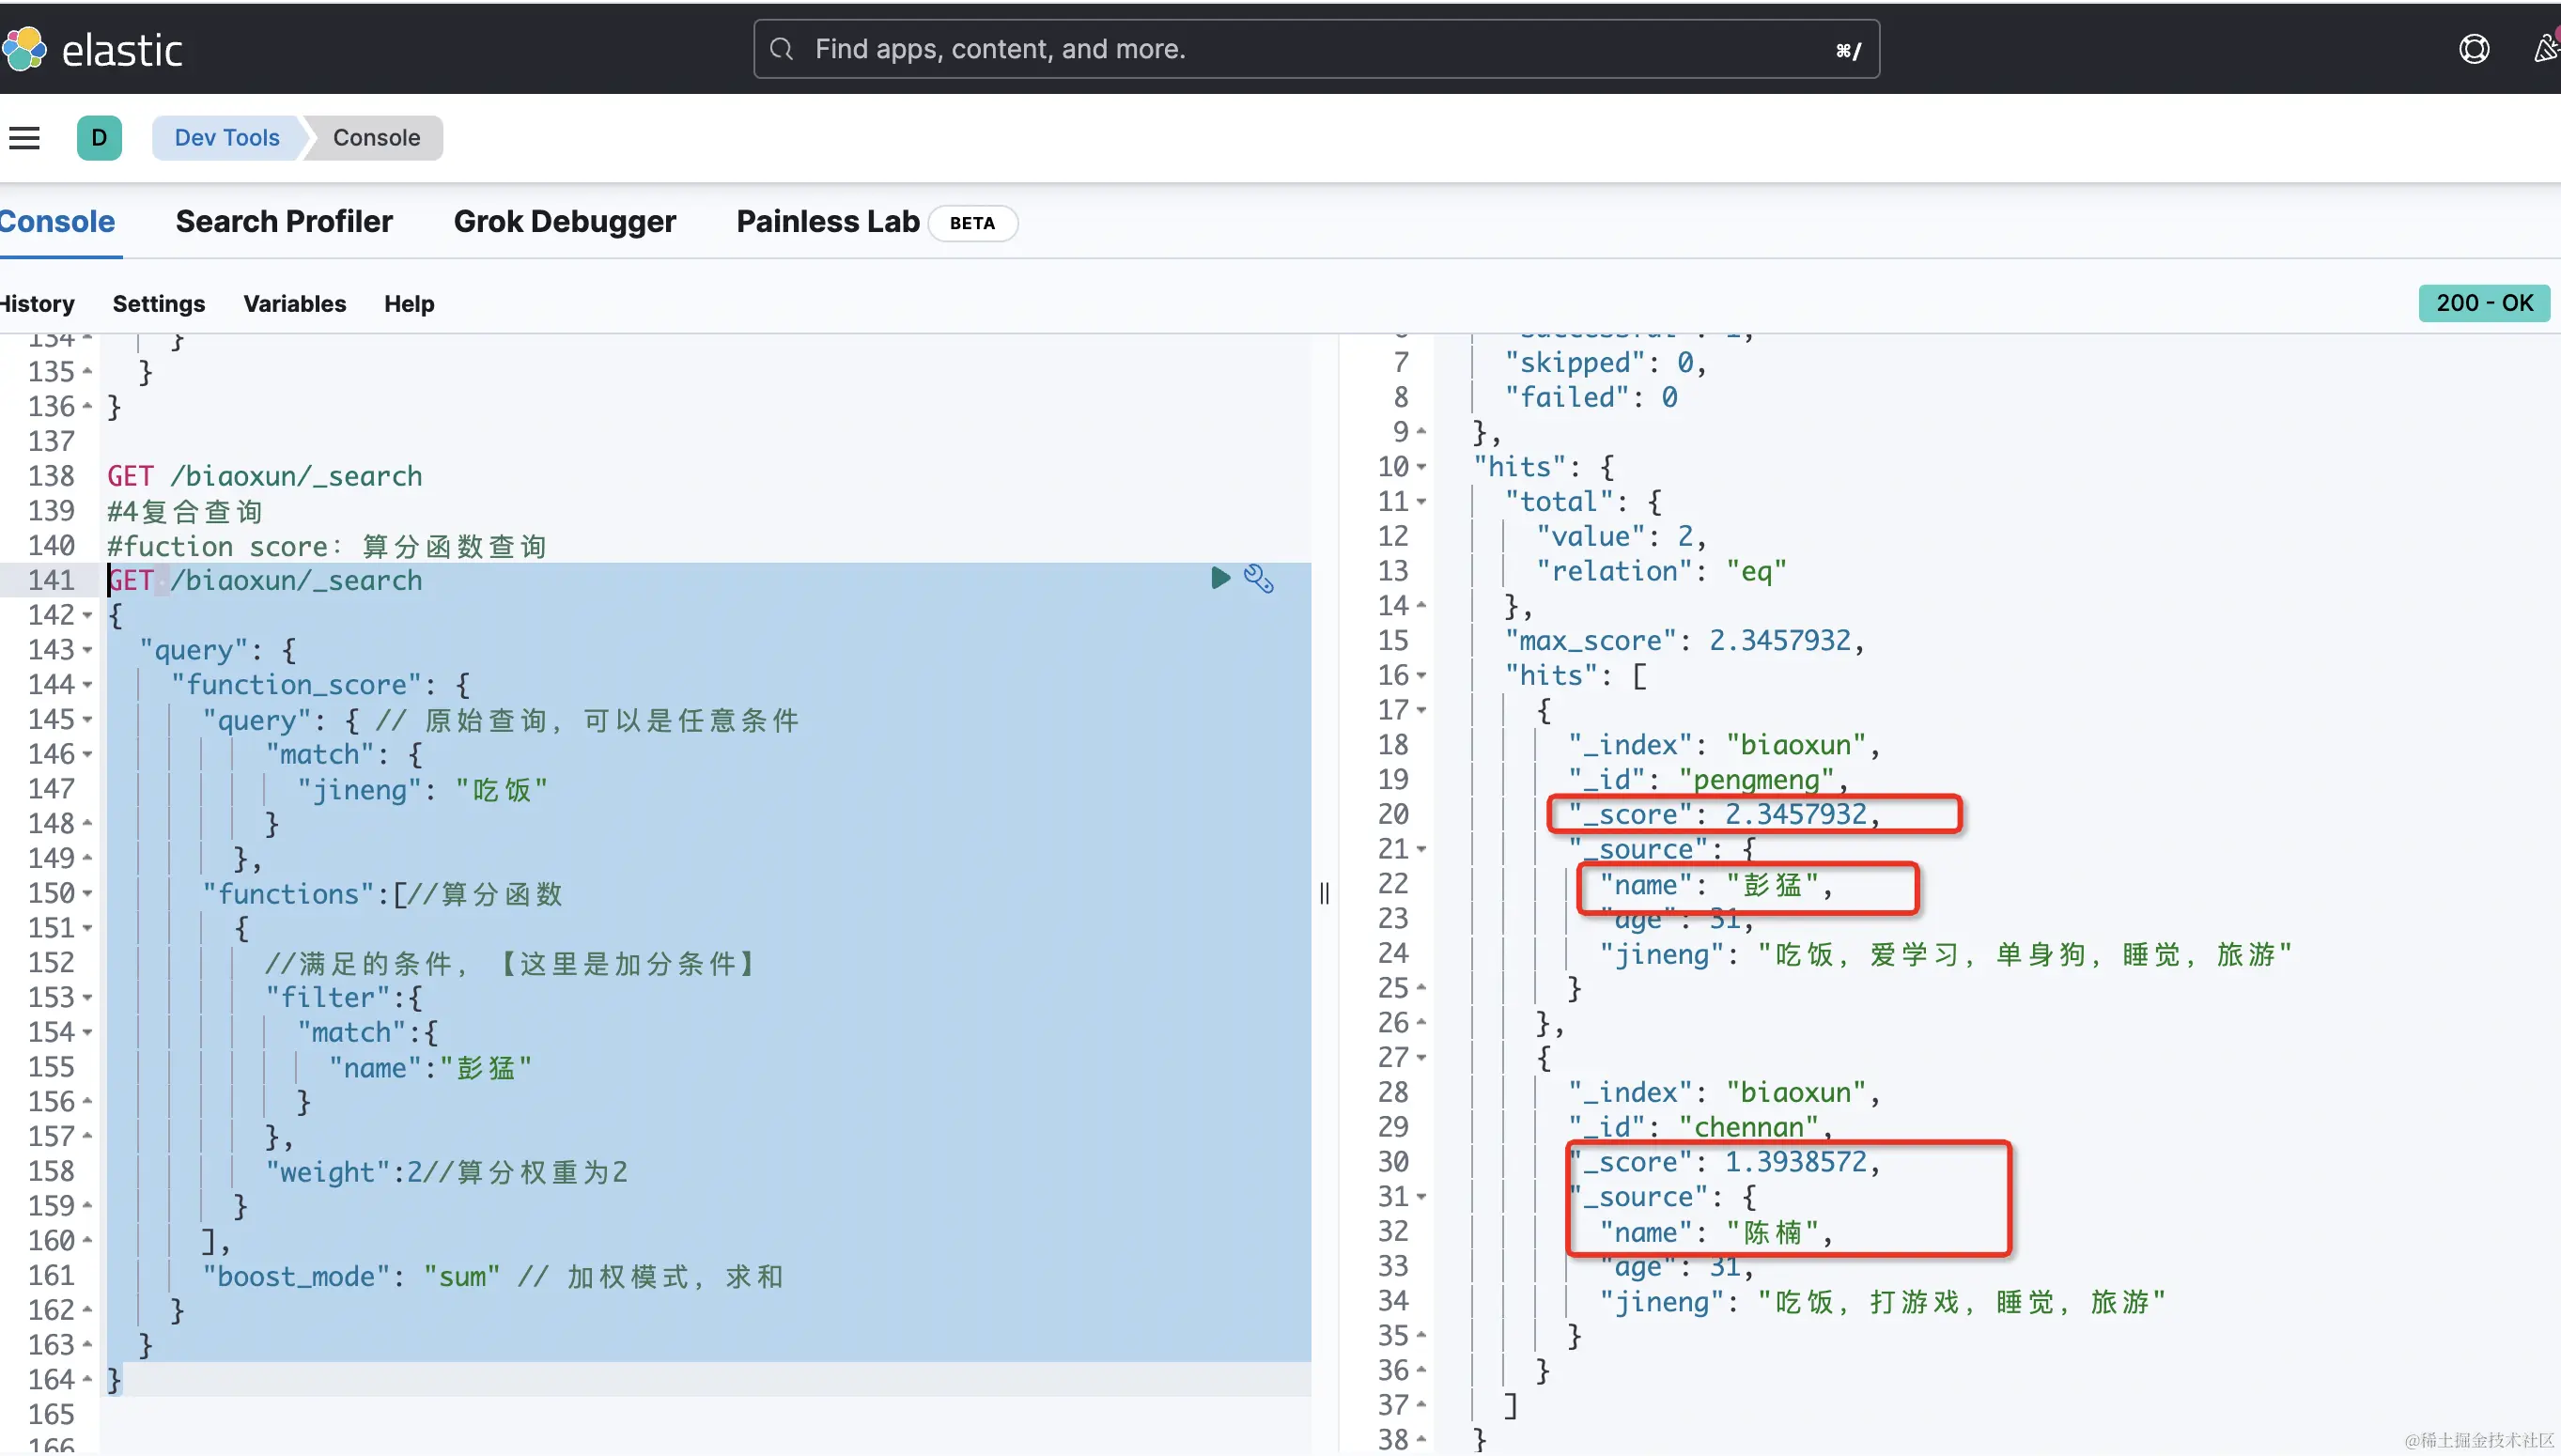Open the Grok Debugger tab
The image size is (2561, 1456).
click(564, 222)
